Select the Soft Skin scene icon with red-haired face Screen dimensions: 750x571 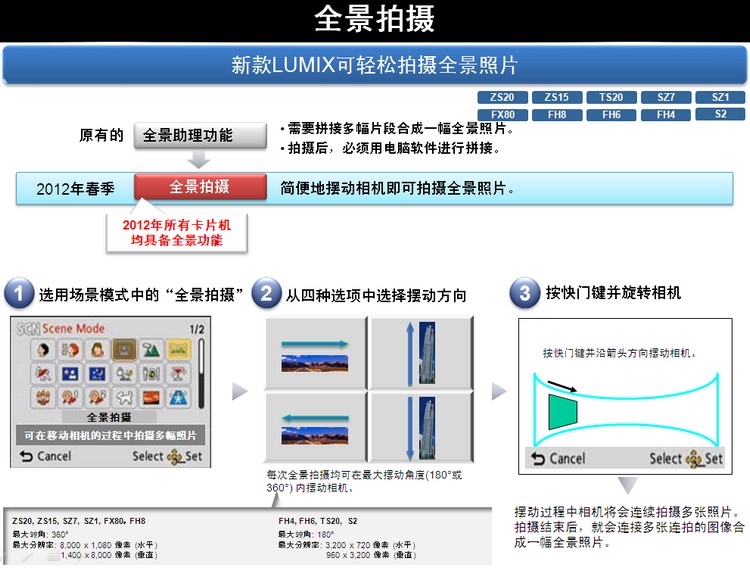click(70, 350)
